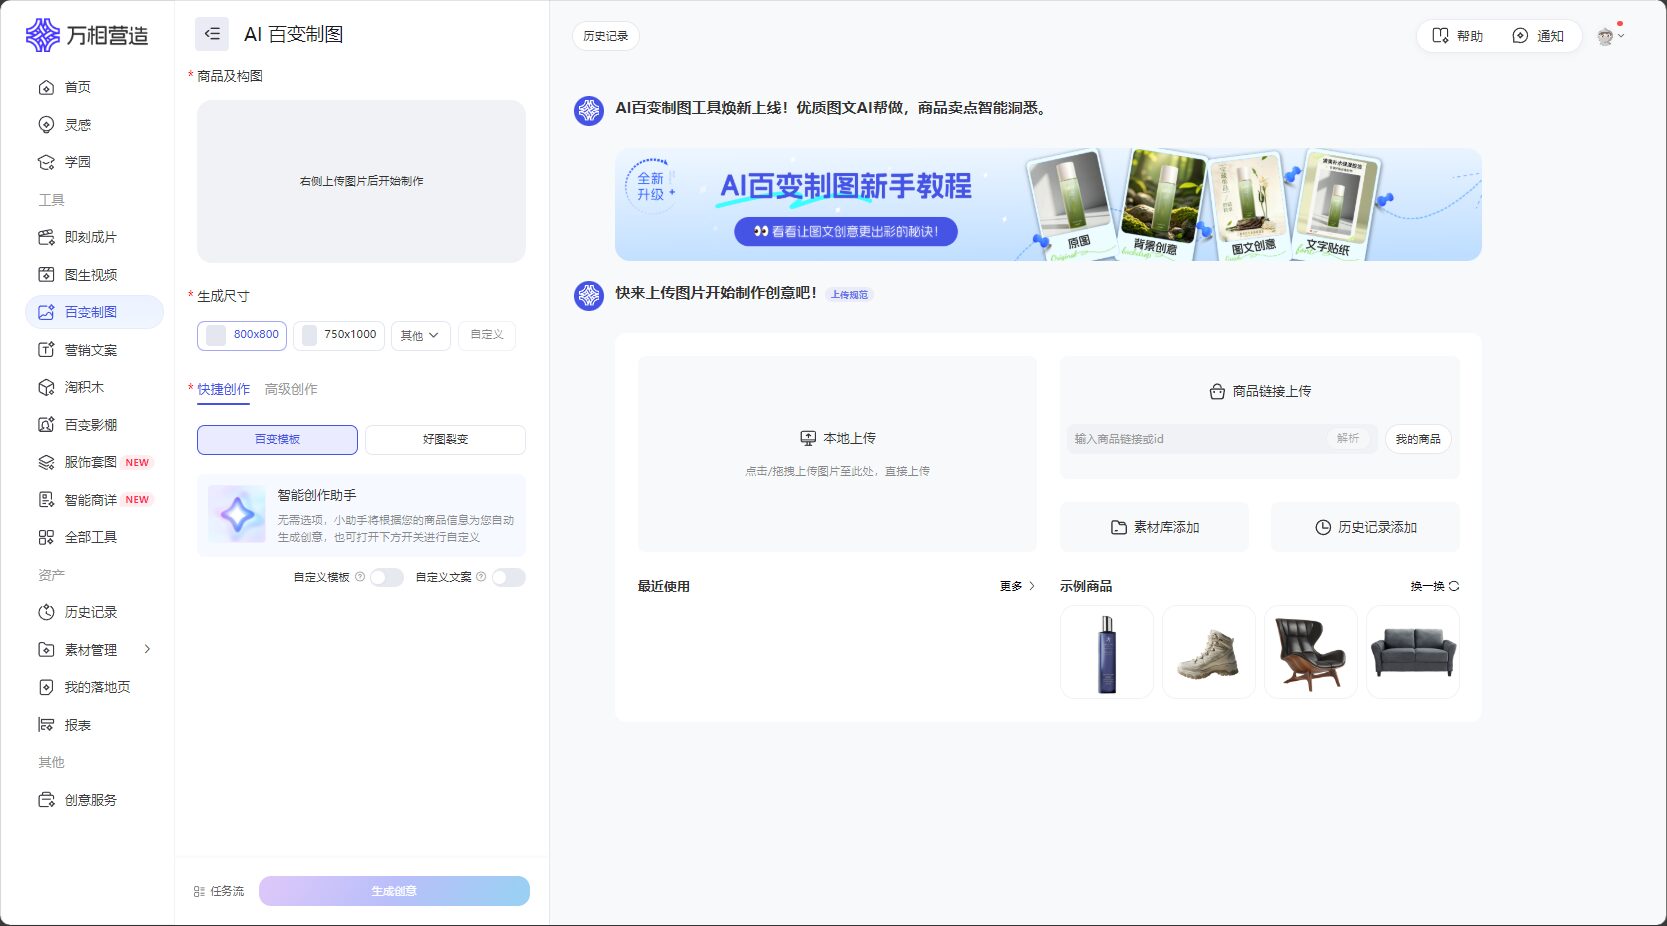Click 解析 parse button
The height and width of the screenshot is (926, 1667).
(1348, 439)
